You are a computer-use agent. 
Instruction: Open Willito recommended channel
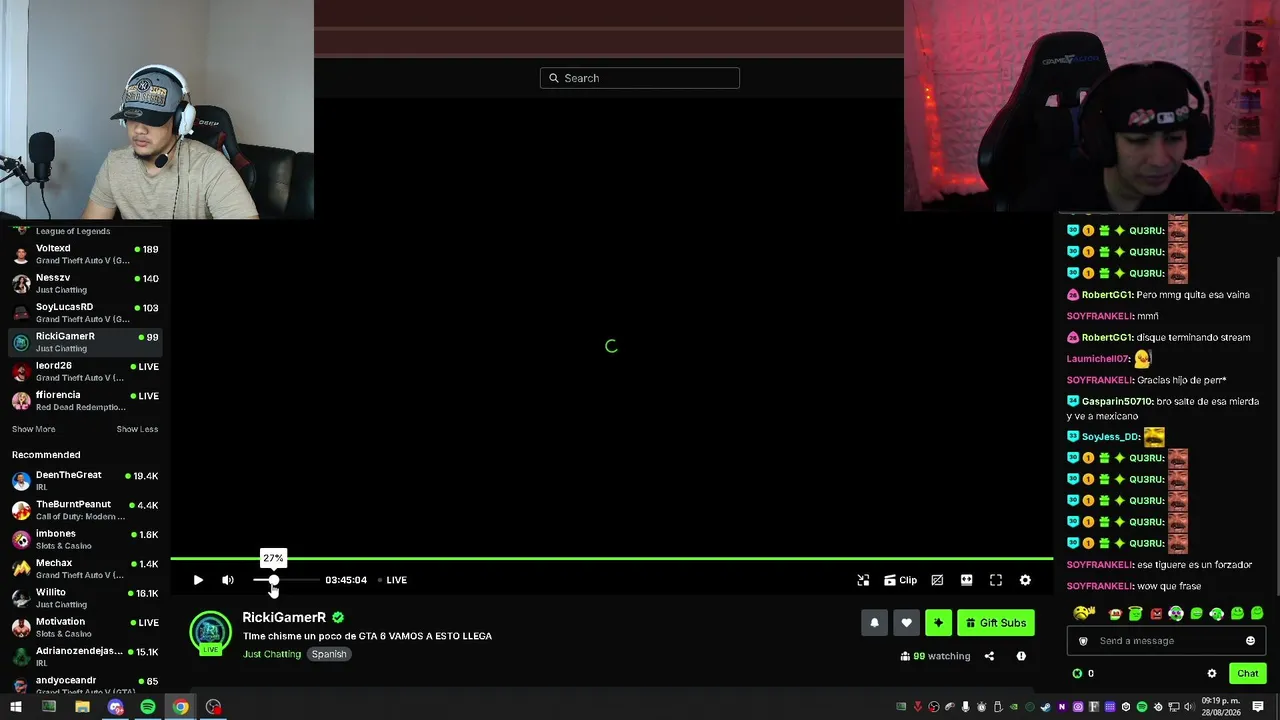click(x=85, y=598)
